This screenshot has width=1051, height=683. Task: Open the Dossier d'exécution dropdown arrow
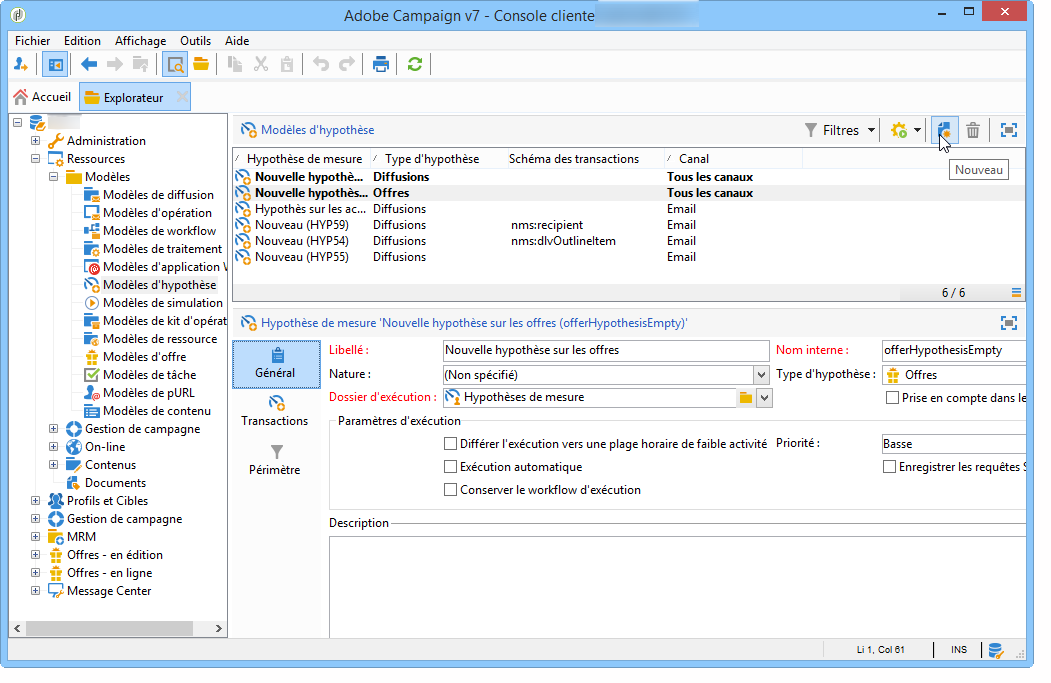(x=765, y=398)
